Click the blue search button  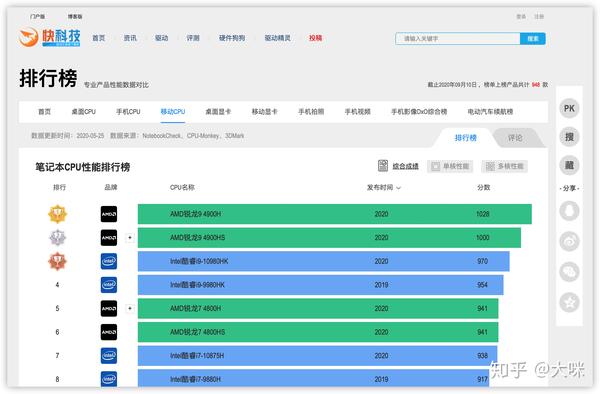tap(533, 39)
